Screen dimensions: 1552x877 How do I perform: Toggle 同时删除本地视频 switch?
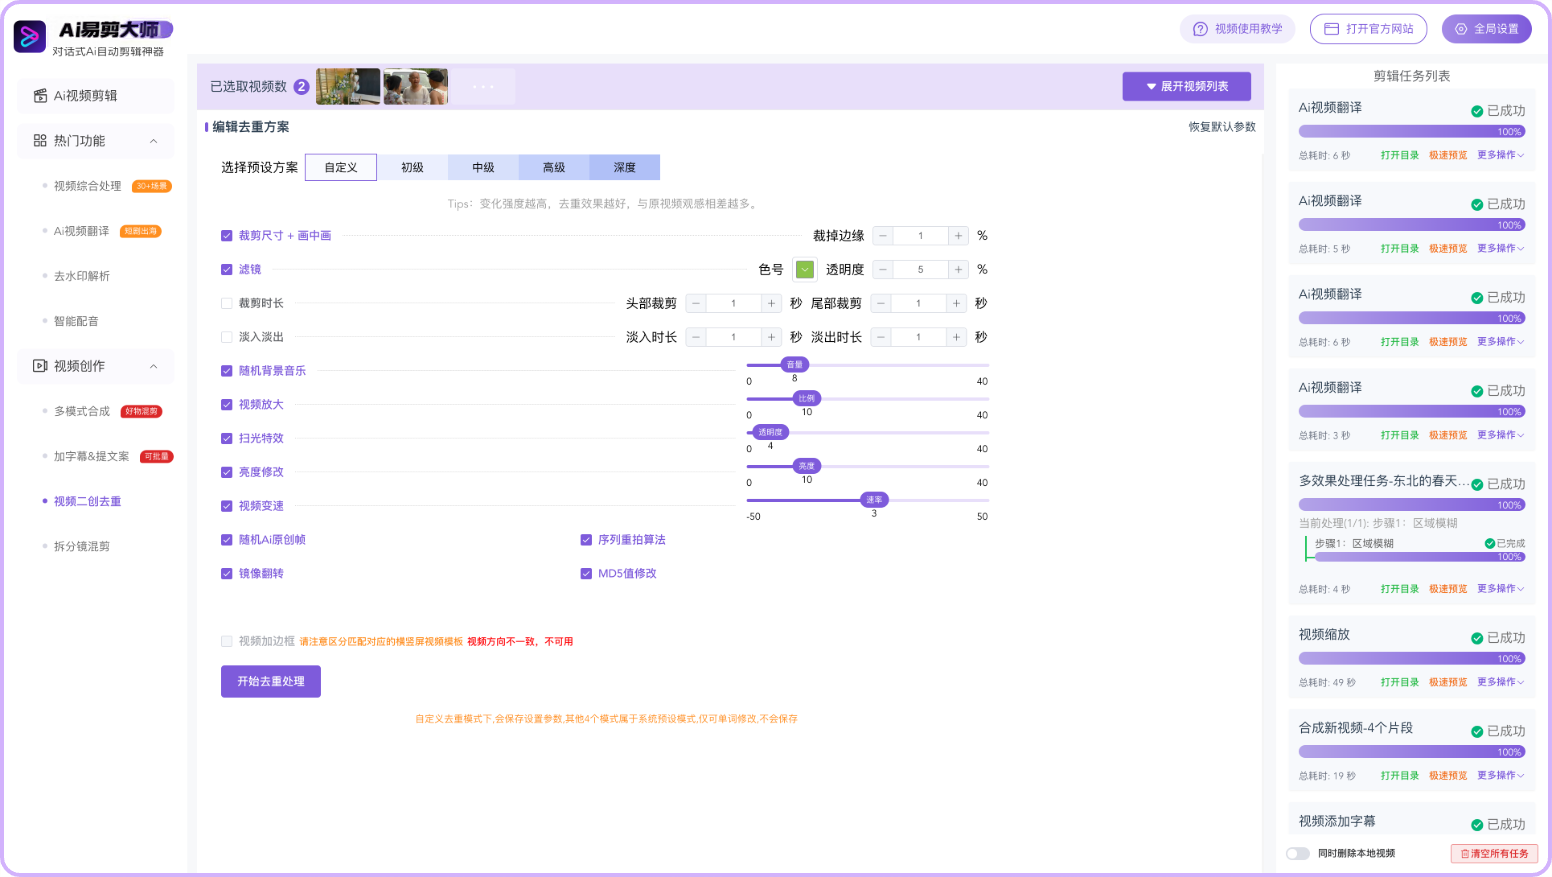[1298, 854]
